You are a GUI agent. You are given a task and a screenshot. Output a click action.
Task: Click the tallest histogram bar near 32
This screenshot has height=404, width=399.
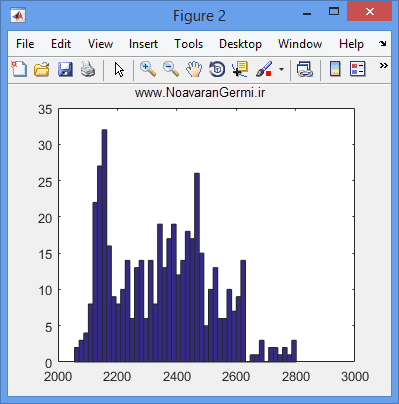(104, 246)
